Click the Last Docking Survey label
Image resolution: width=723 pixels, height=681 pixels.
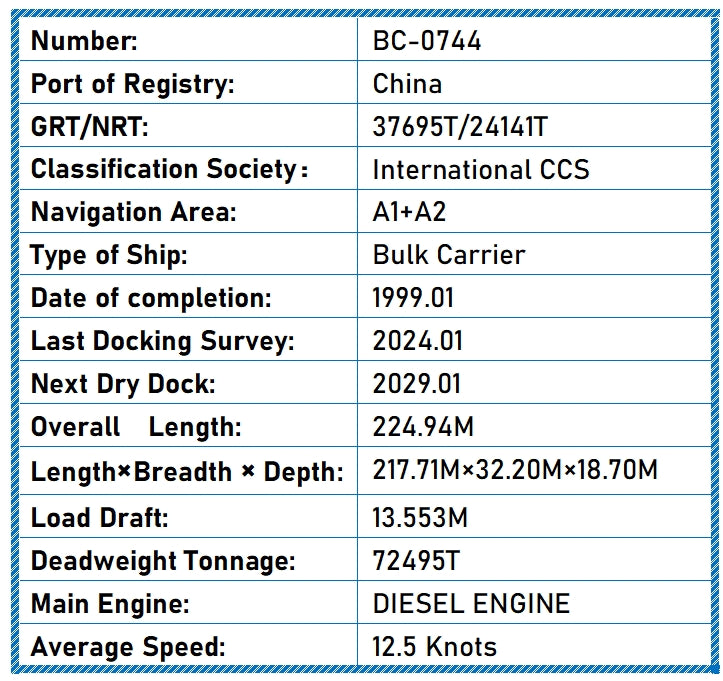pos(163,341)
